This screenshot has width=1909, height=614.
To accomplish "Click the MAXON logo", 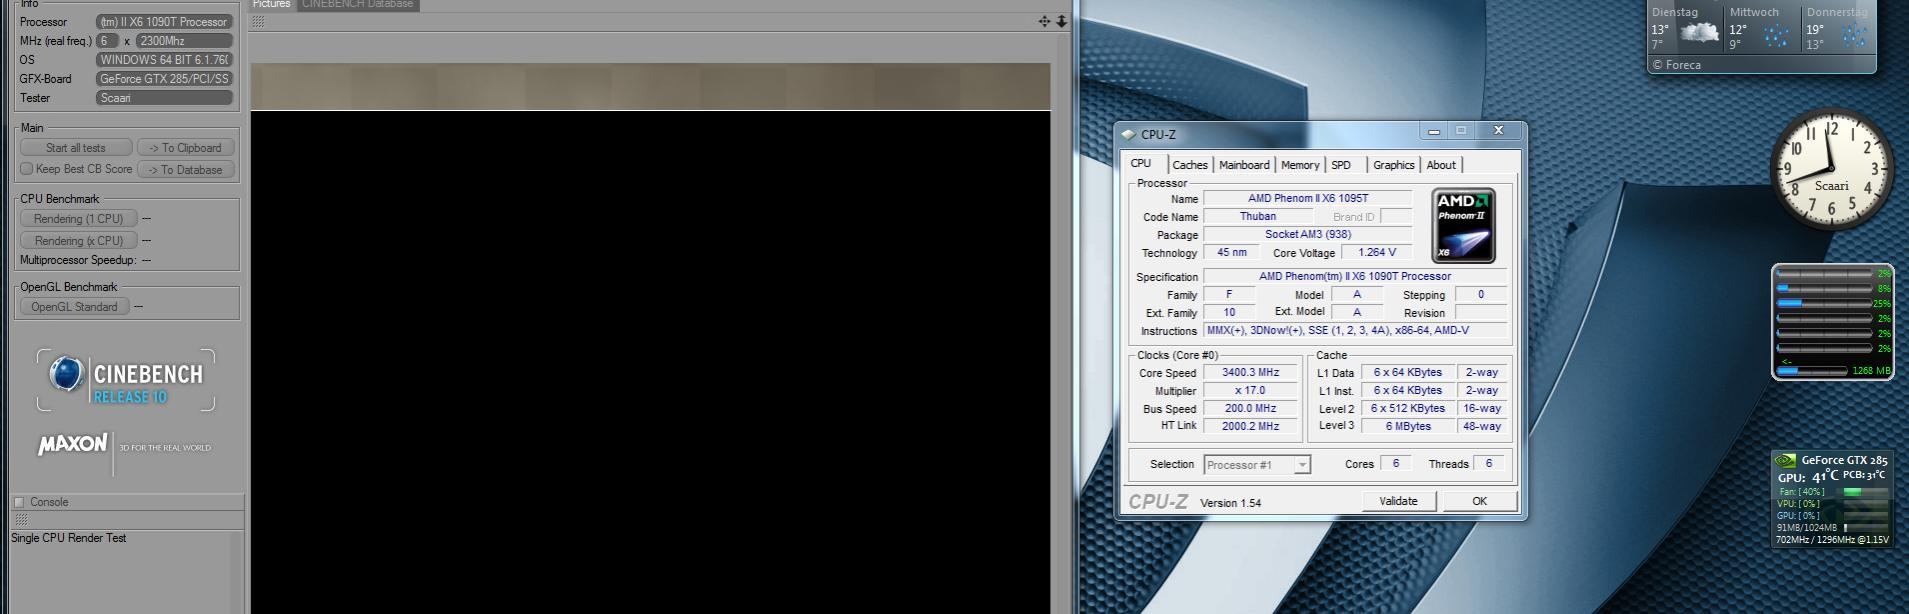I will point(72,444).
